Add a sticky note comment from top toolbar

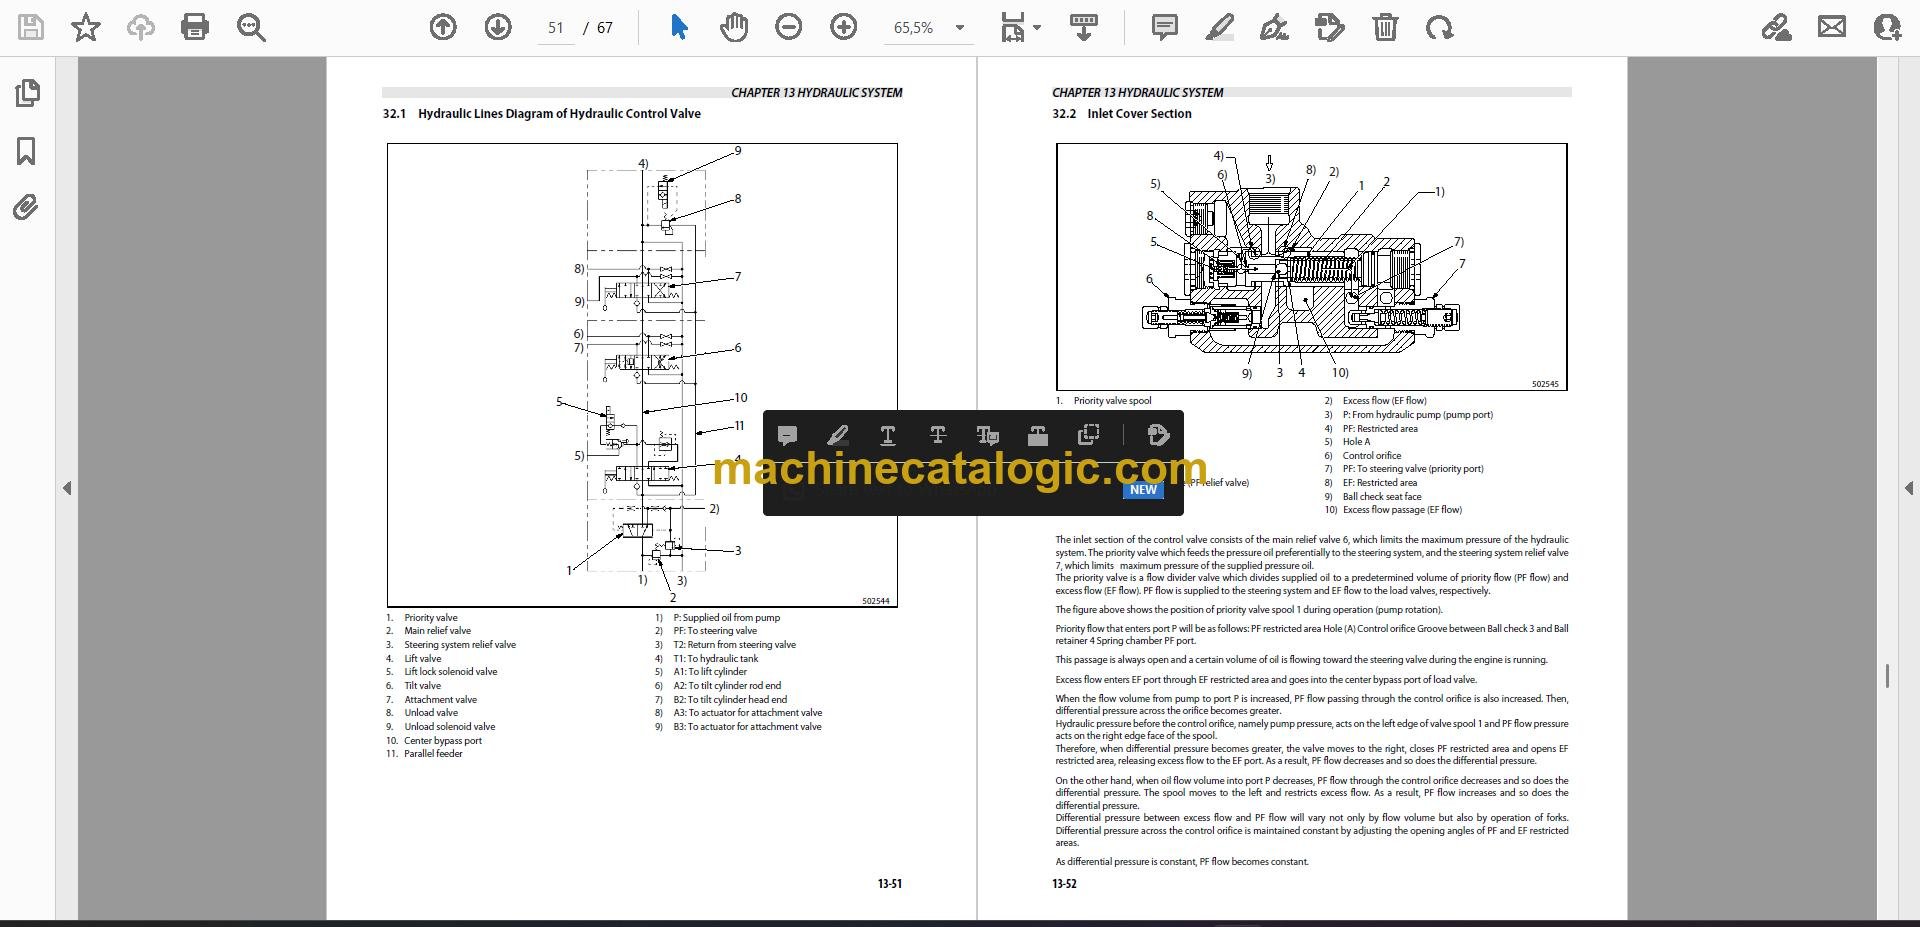(1164, 28)
